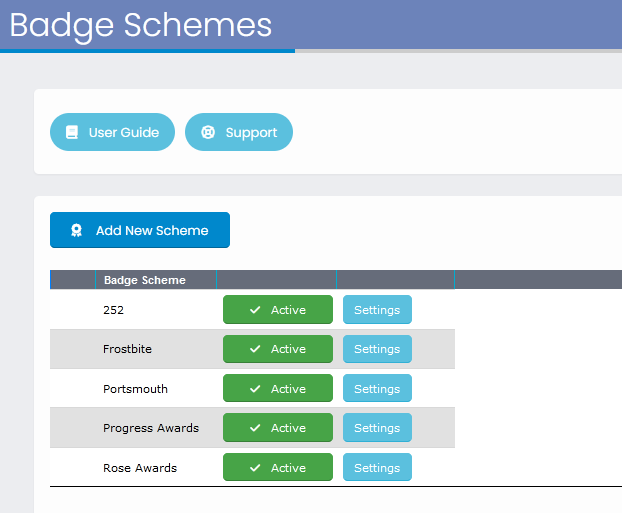
Task: Toggle Active status for Rose Awards
Action: click(278, 467)
